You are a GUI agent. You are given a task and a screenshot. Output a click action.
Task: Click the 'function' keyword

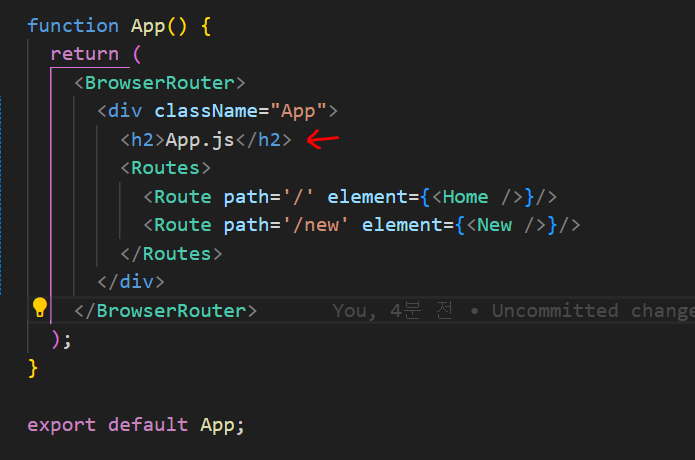[73, 26]
